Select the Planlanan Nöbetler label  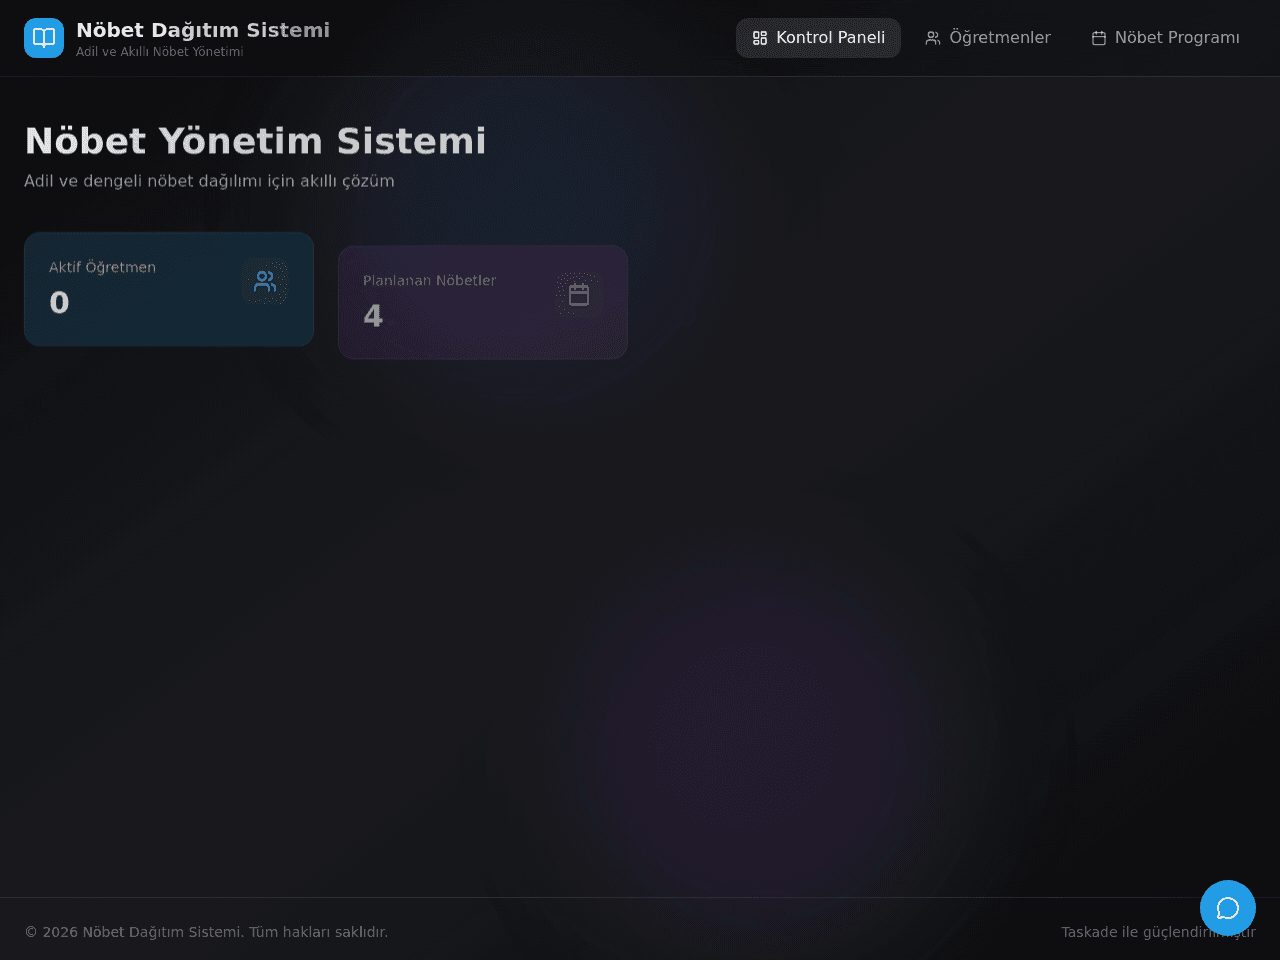(429, 280)
